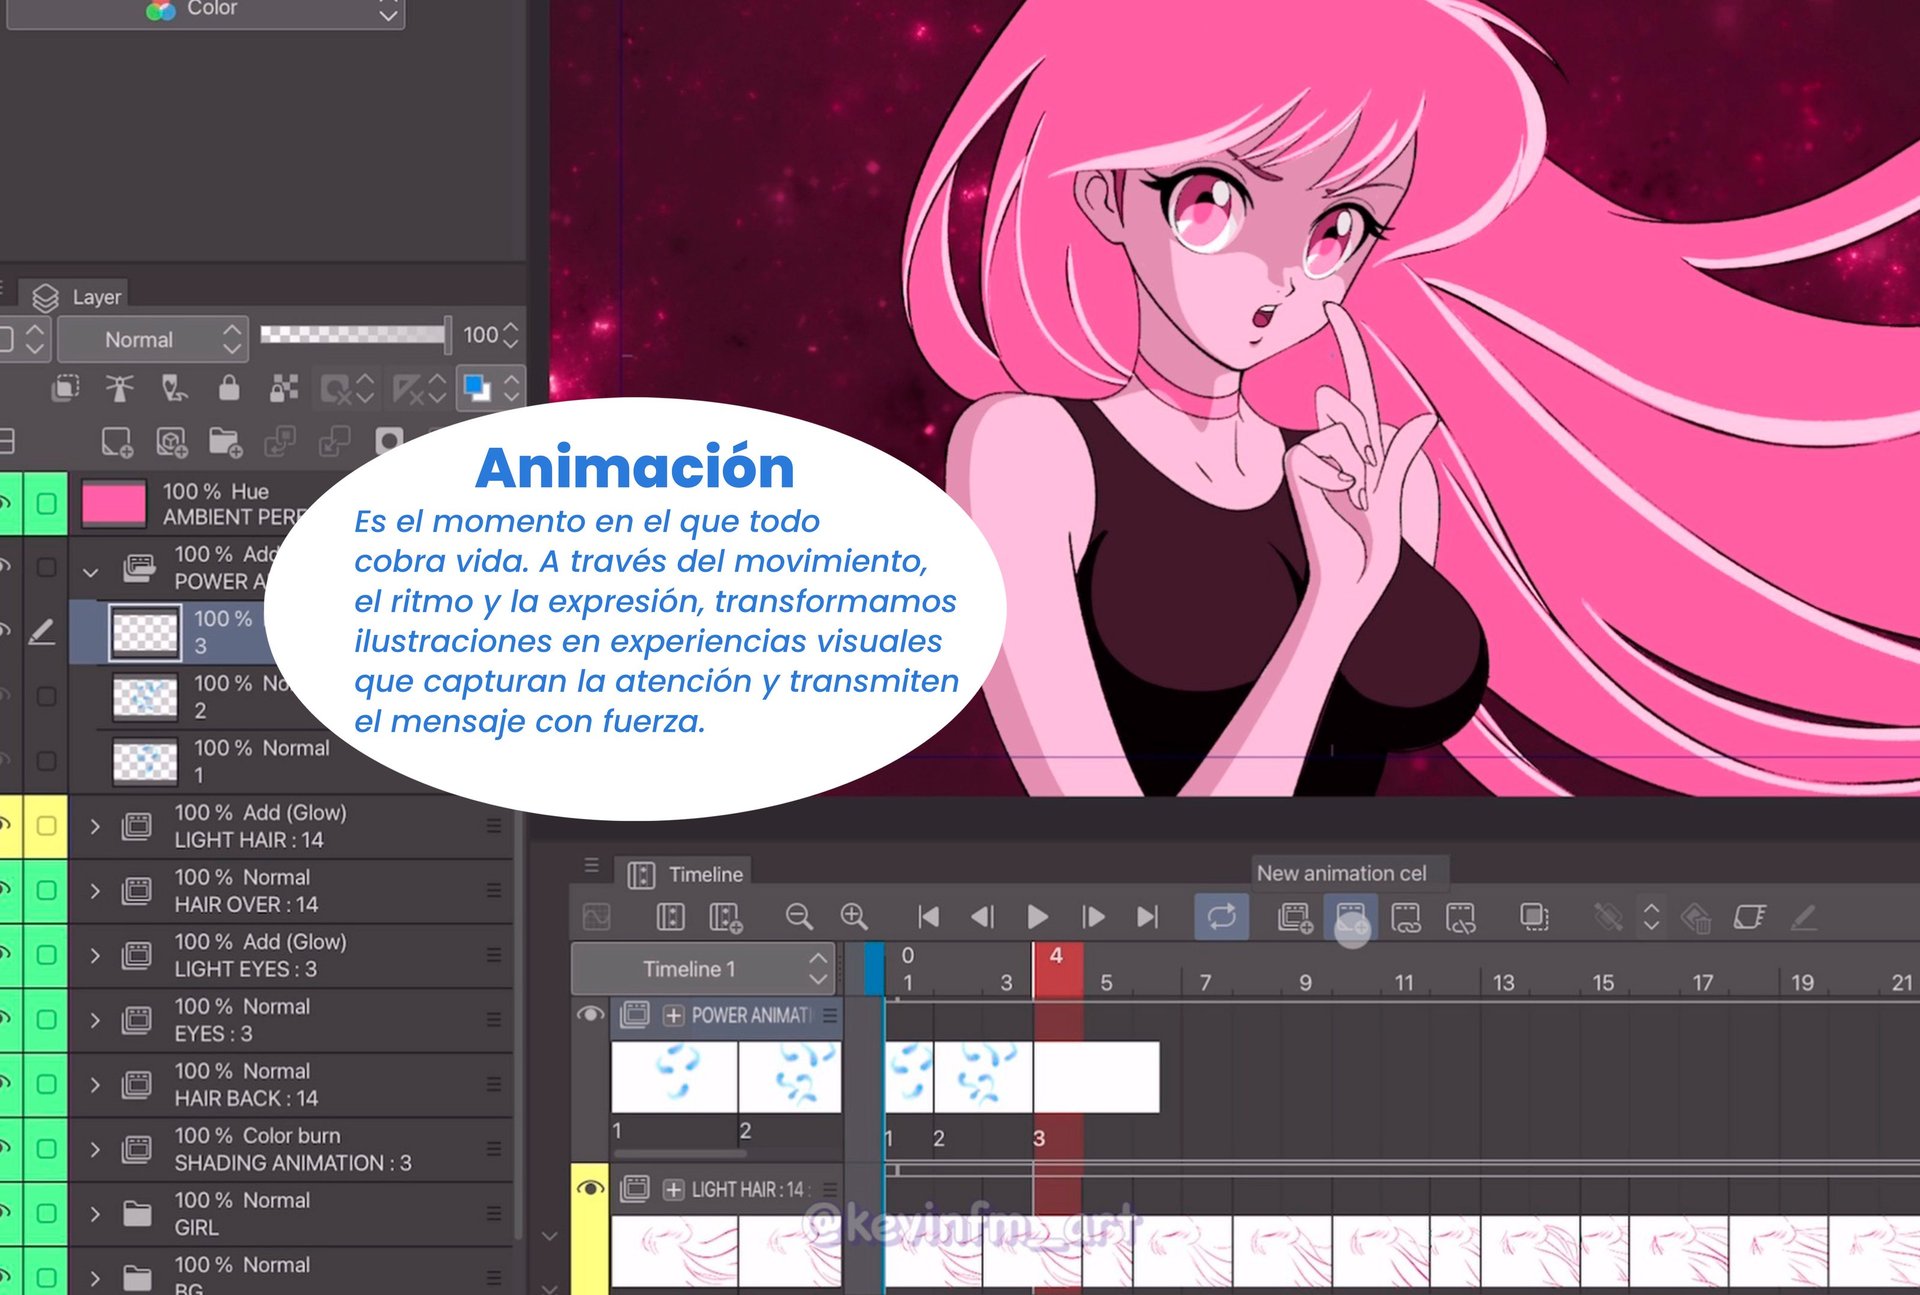Click the New animation cel icon

point(1350,916)
